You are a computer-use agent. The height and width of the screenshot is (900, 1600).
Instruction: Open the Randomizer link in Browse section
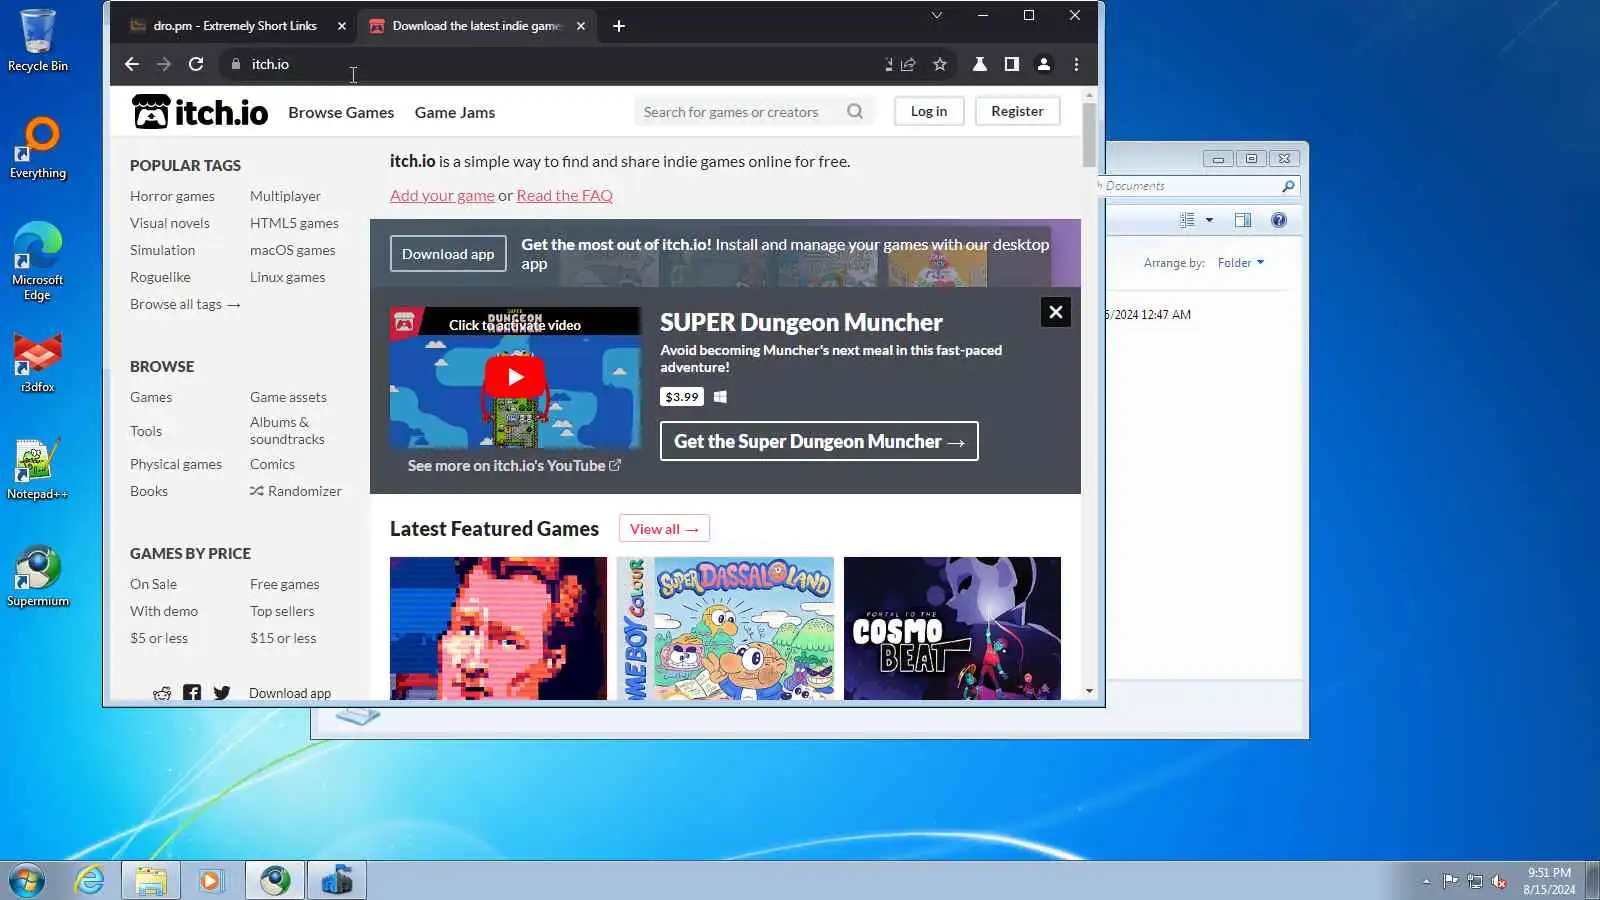(x=296, y=492)
